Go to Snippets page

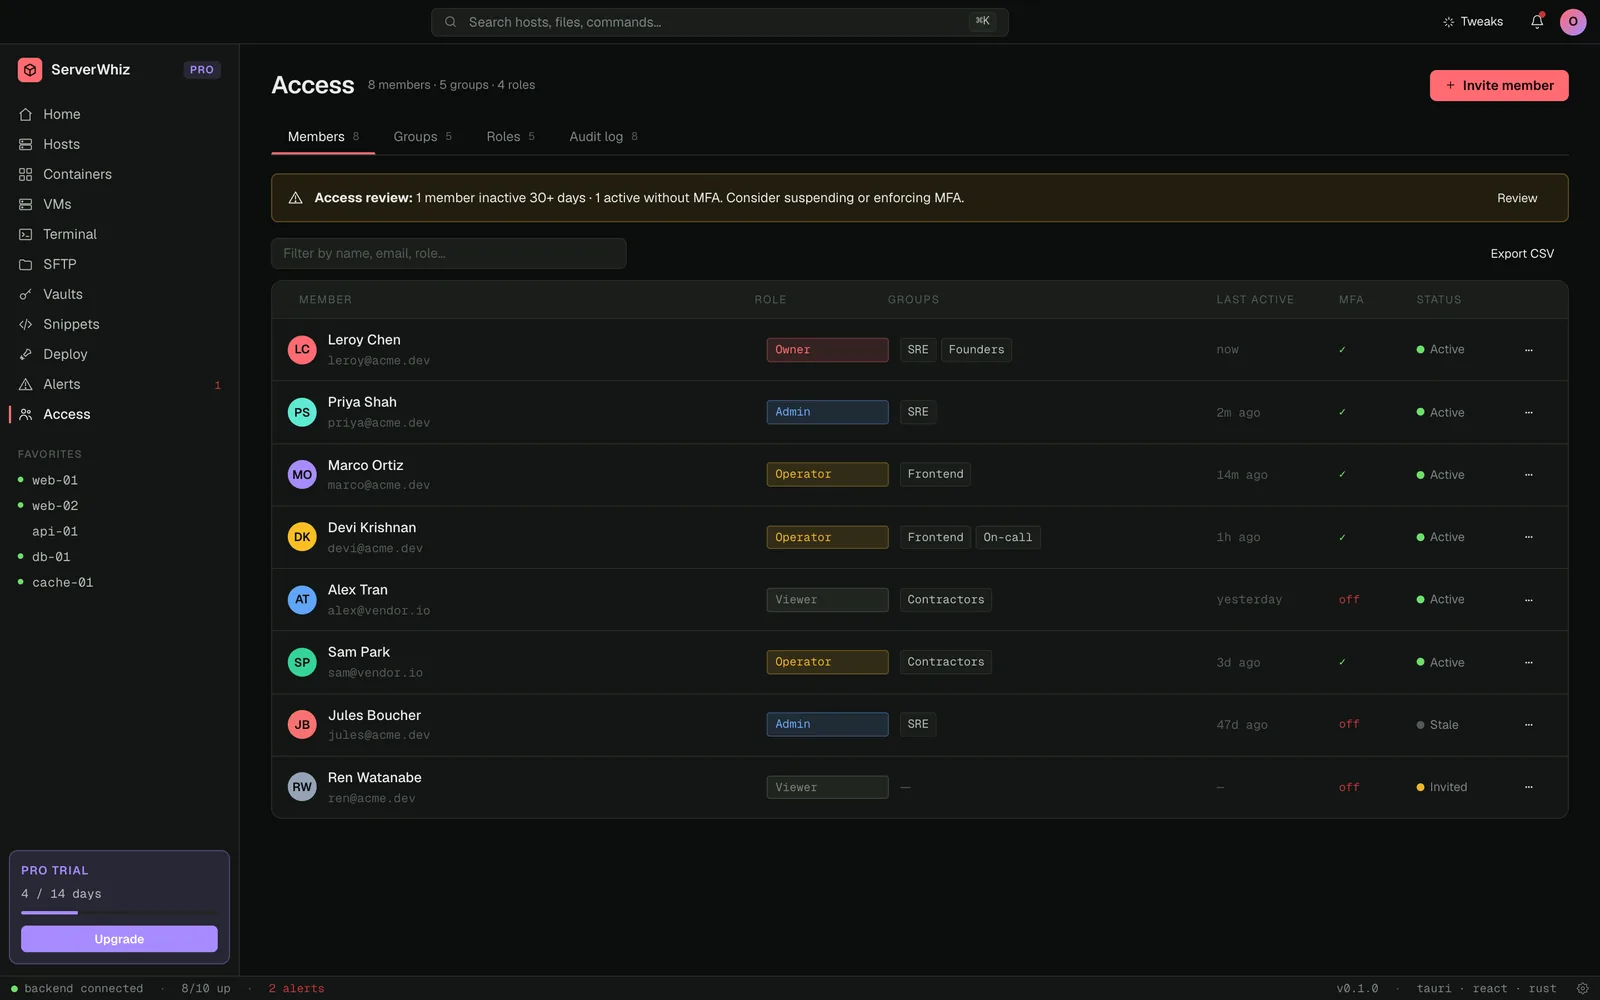coord(120,324)
